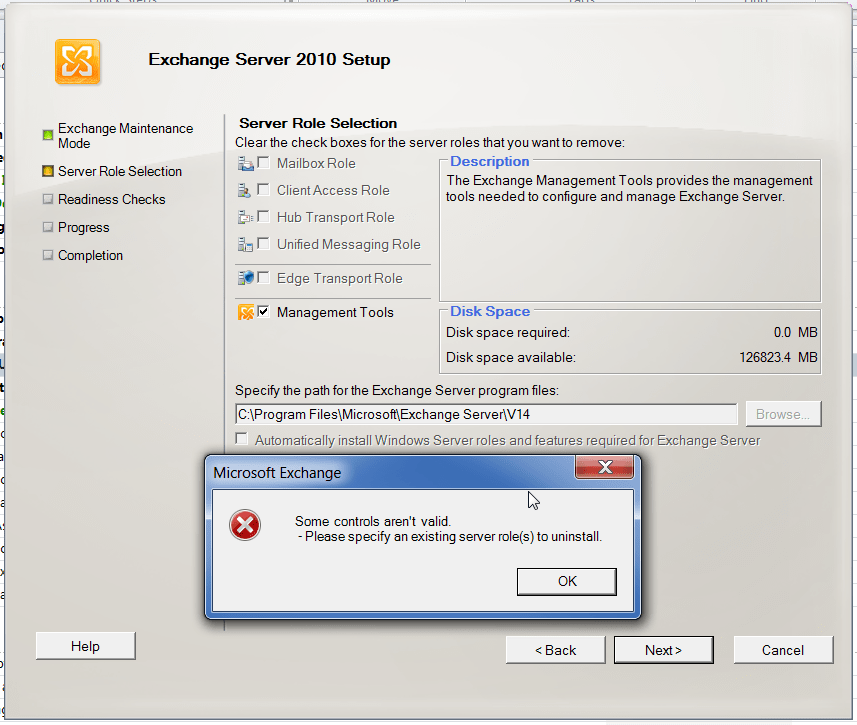Click the Exchange Server logo in the header

tap(77, 61)
